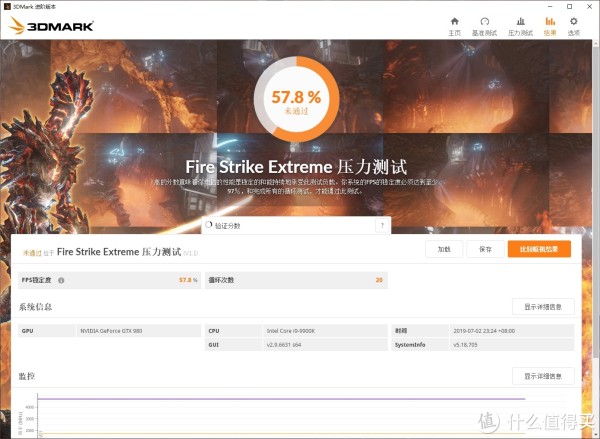Close the 3DMark window
This screenshot has height=439, width=600.
click(589, 7)
